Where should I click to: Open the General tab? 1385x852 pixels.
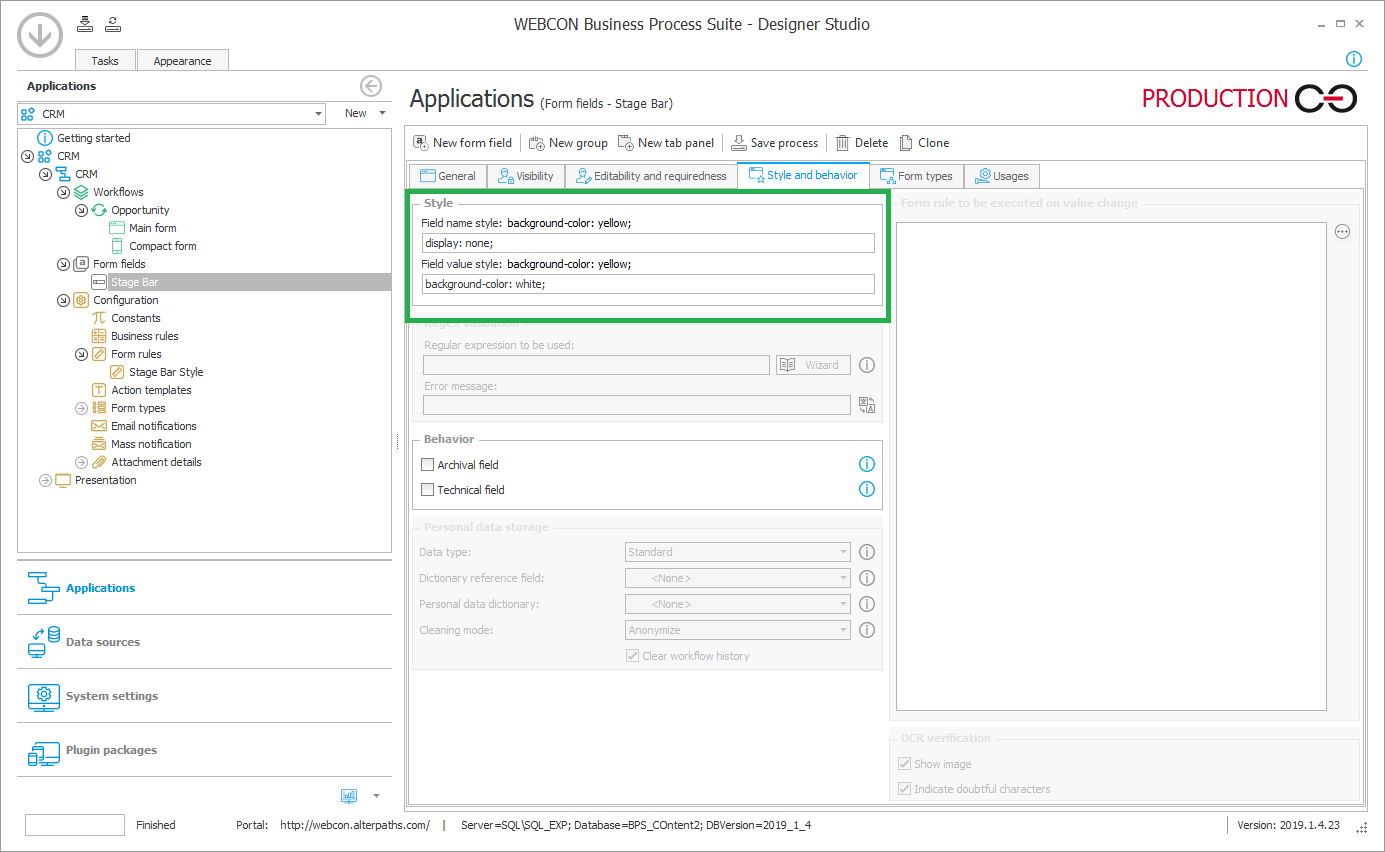tap(447, 176)
